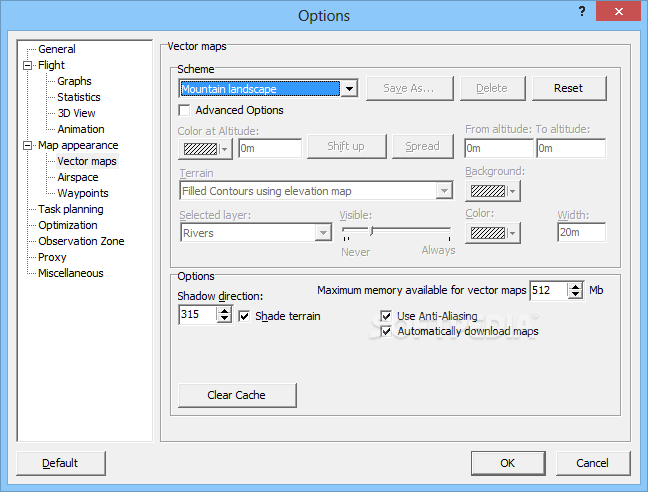Cancel the Options dialog
This screenshot has height=492, width=648.
[593, 463]
